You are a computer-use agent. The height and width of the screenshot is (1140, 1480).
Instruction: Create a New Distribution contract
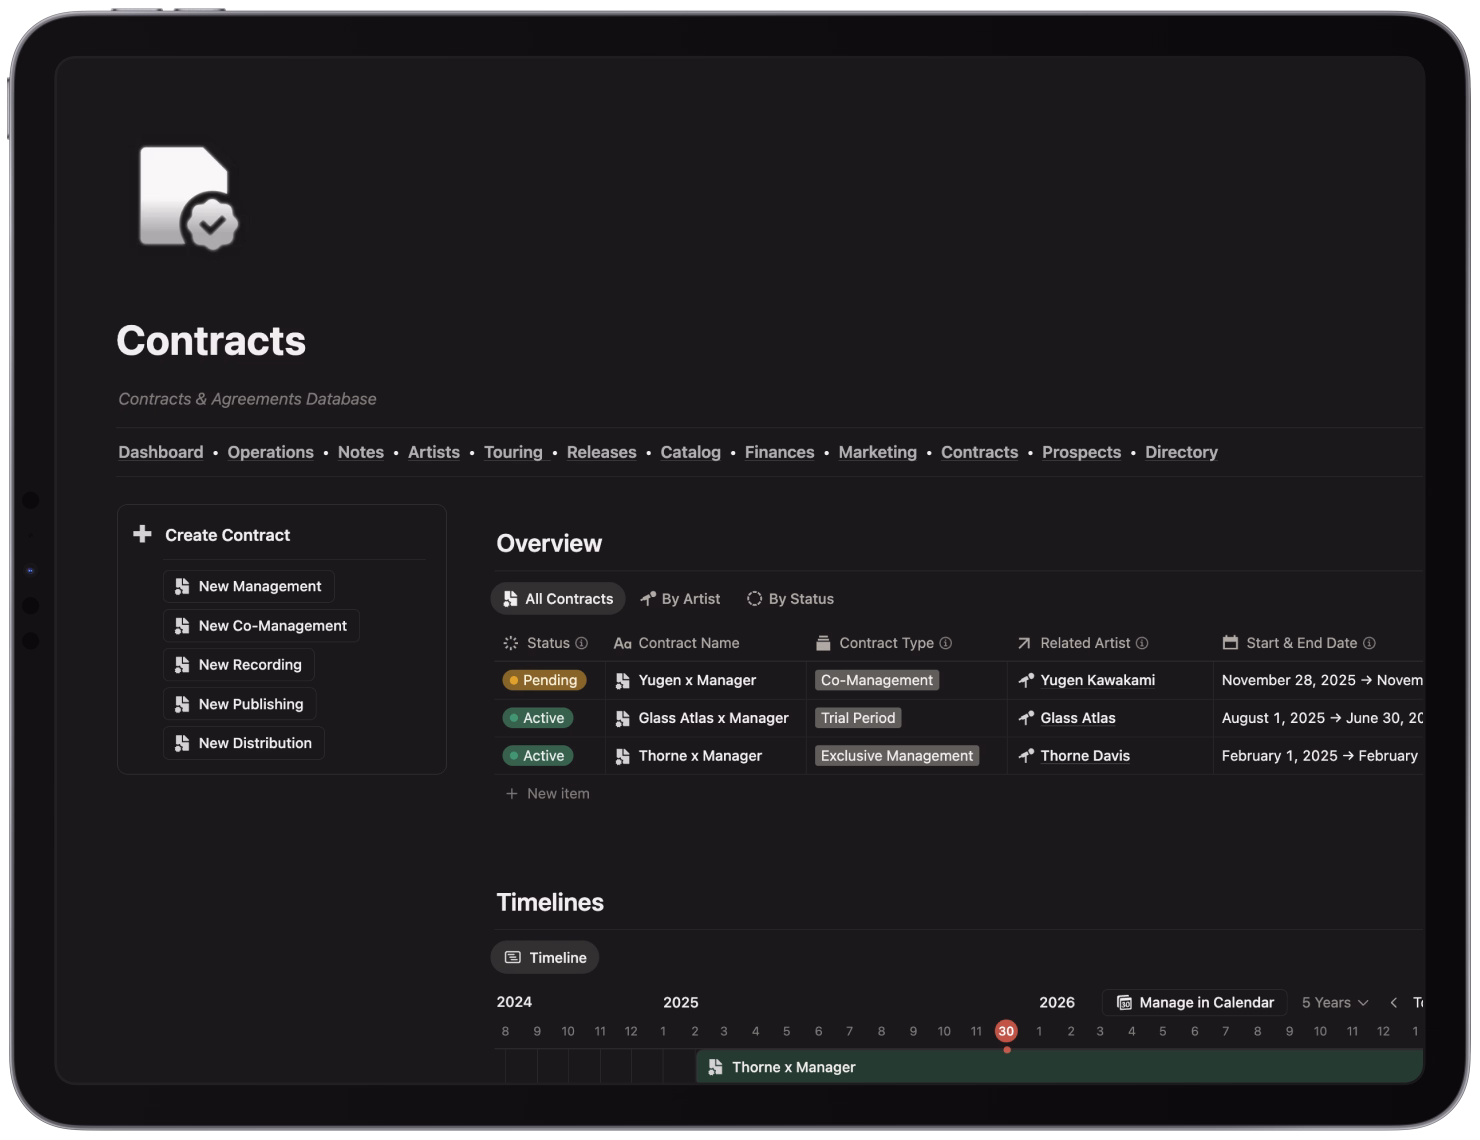(x=243, y=743)
